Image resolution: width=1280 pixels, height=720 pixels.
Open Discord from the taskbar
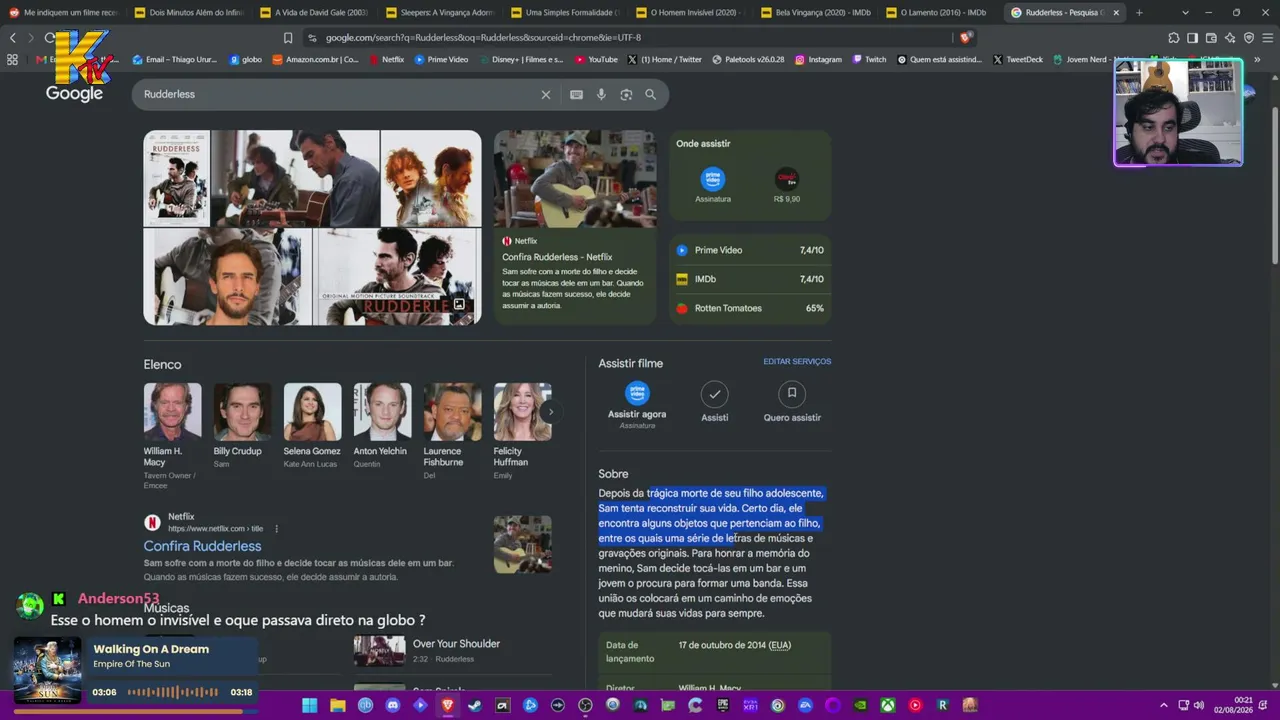[393, 705]
